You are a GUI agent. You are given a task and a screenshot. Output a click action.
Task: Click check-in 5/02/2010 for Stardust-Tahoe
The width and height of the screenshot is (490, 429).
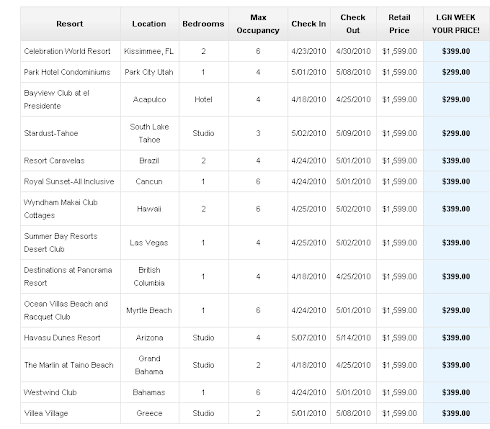click(309, 133)
